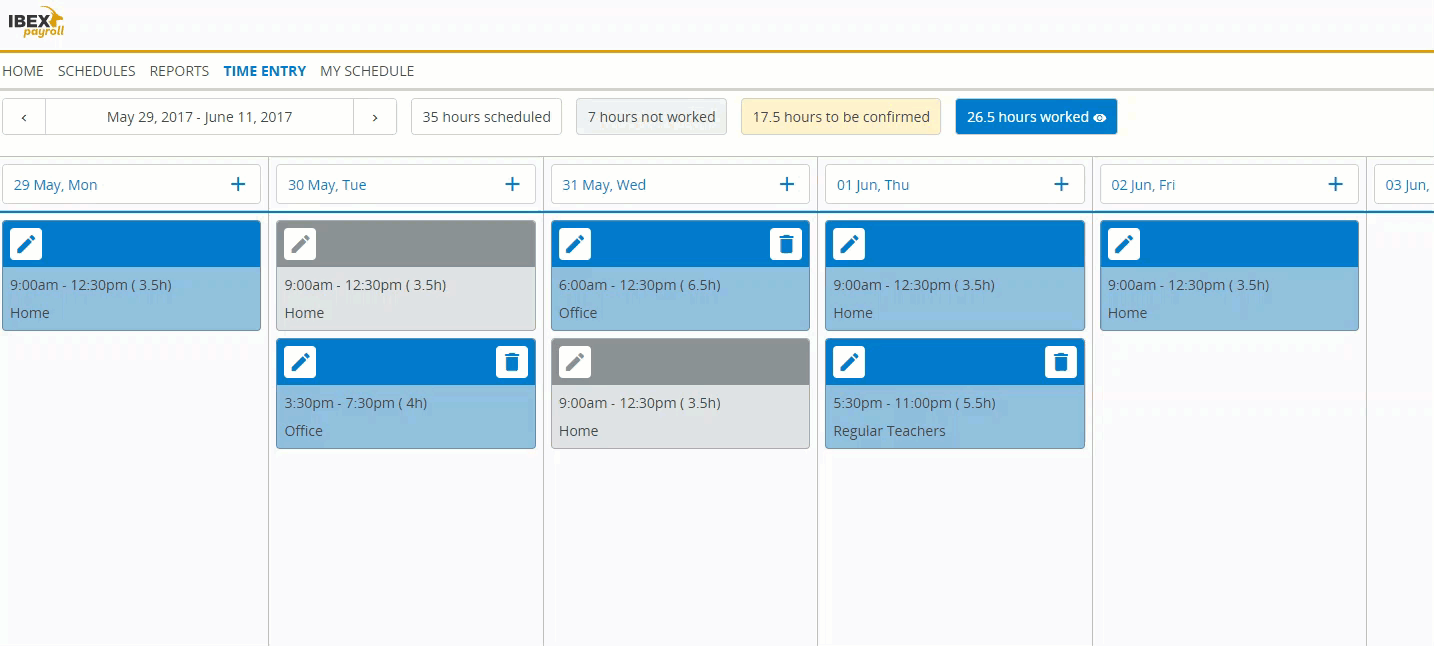The width and height of the screenshot is (1434, 646).
Task: Delete the 30 May 3:30pm Office entry
Action: tap(512, 362)
